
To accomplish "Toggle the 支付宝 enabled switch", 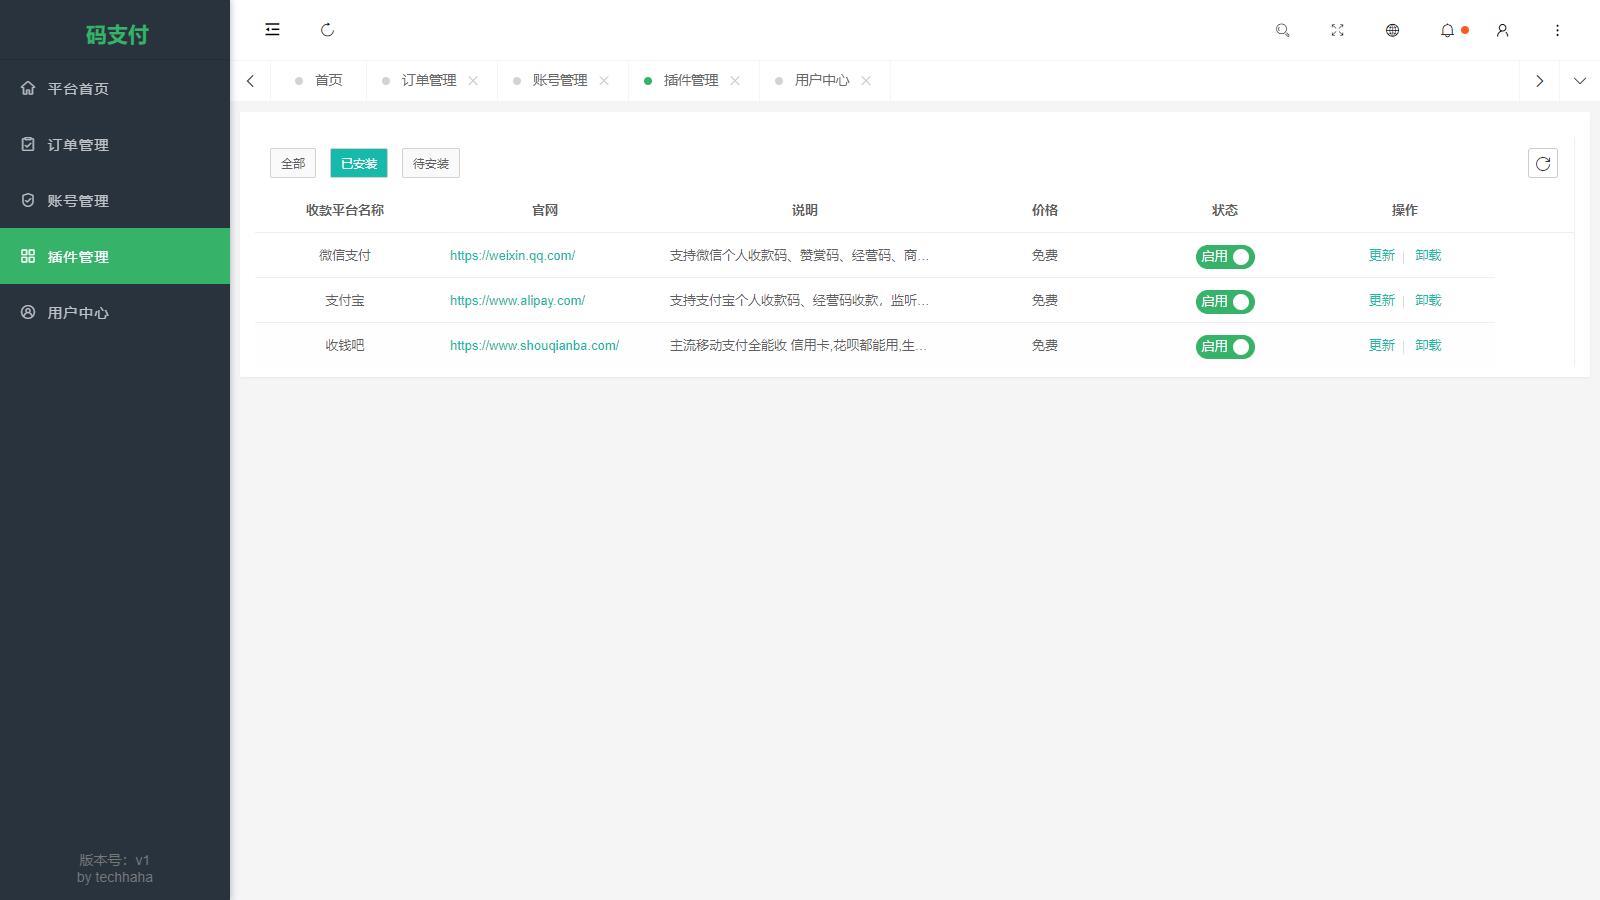I will (1225, 302).
